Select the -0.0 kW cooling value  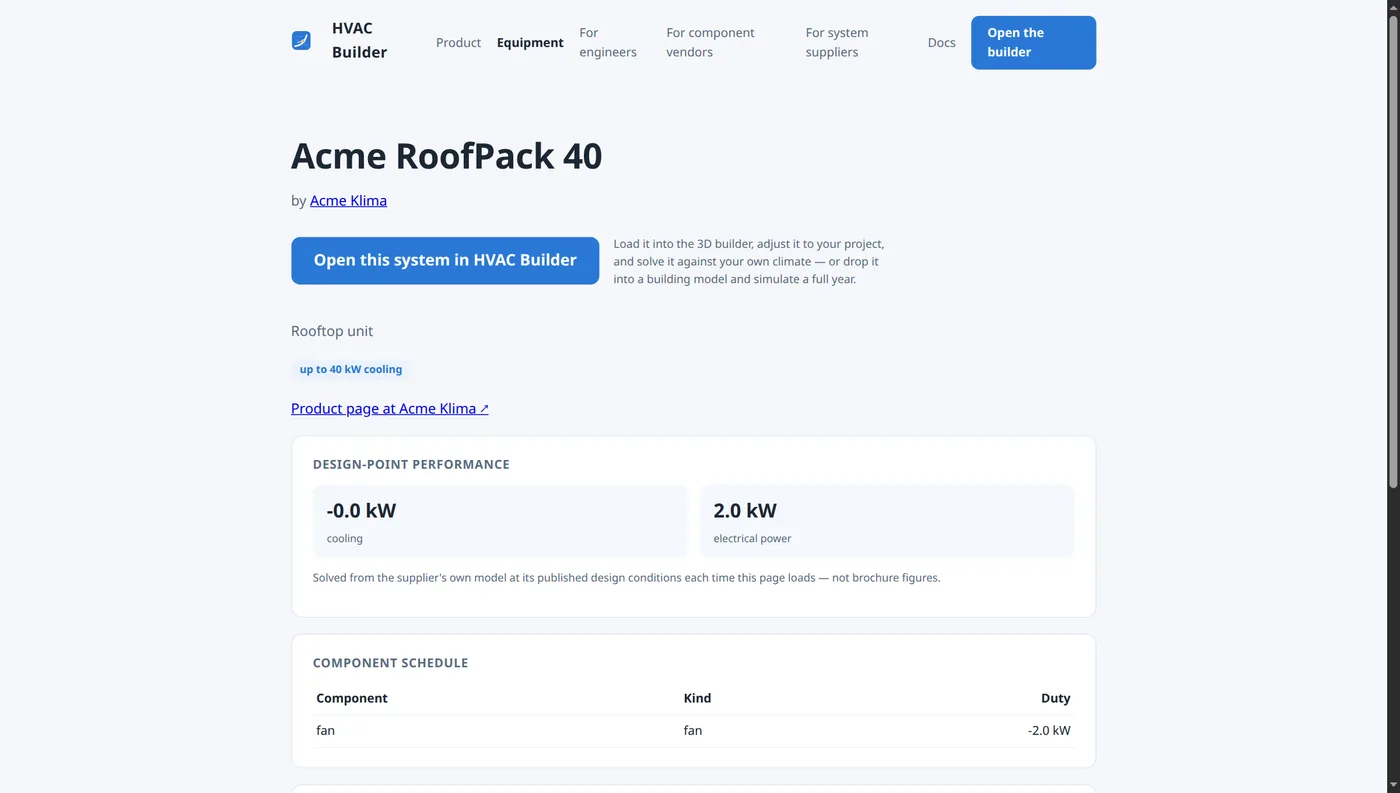pyautogui.click(x=361, y=510)
